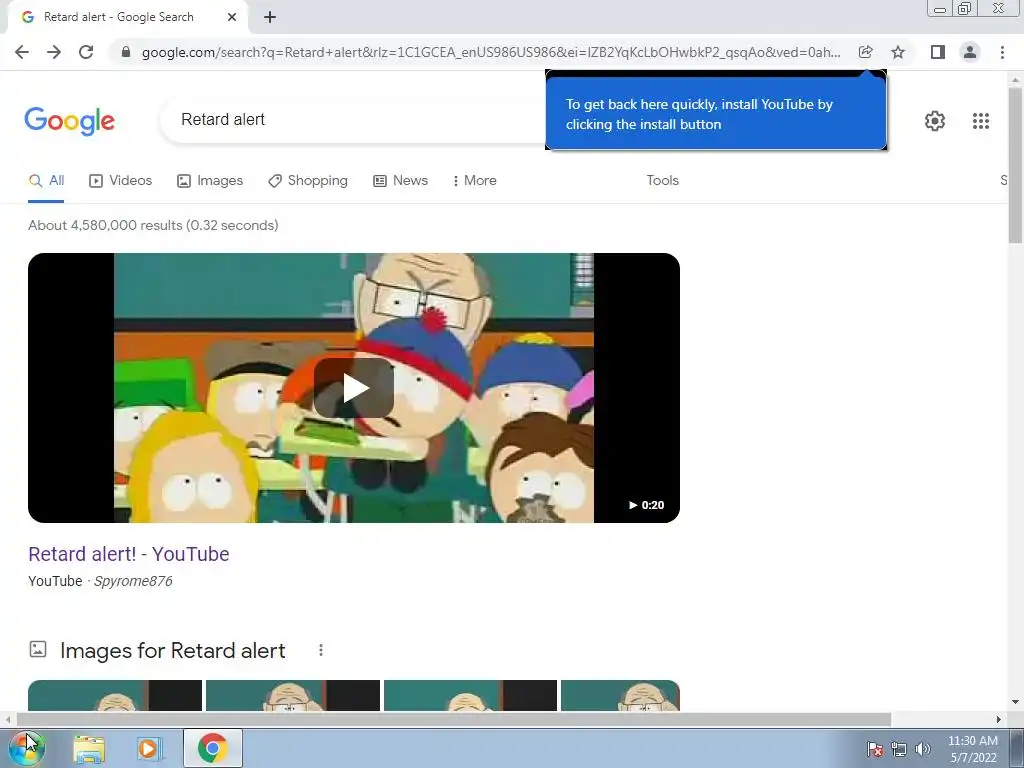Viewport: 1024px width, 768px height.
Task: Click the Spyrome876 channel name
Action: pyautogui.click(x=133, y=581)
